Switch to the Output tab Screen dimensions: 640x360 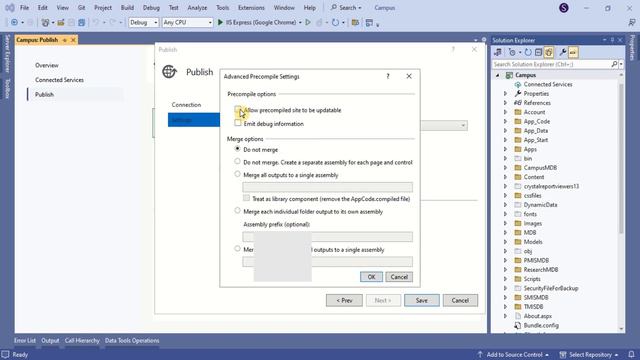point(50,340)
